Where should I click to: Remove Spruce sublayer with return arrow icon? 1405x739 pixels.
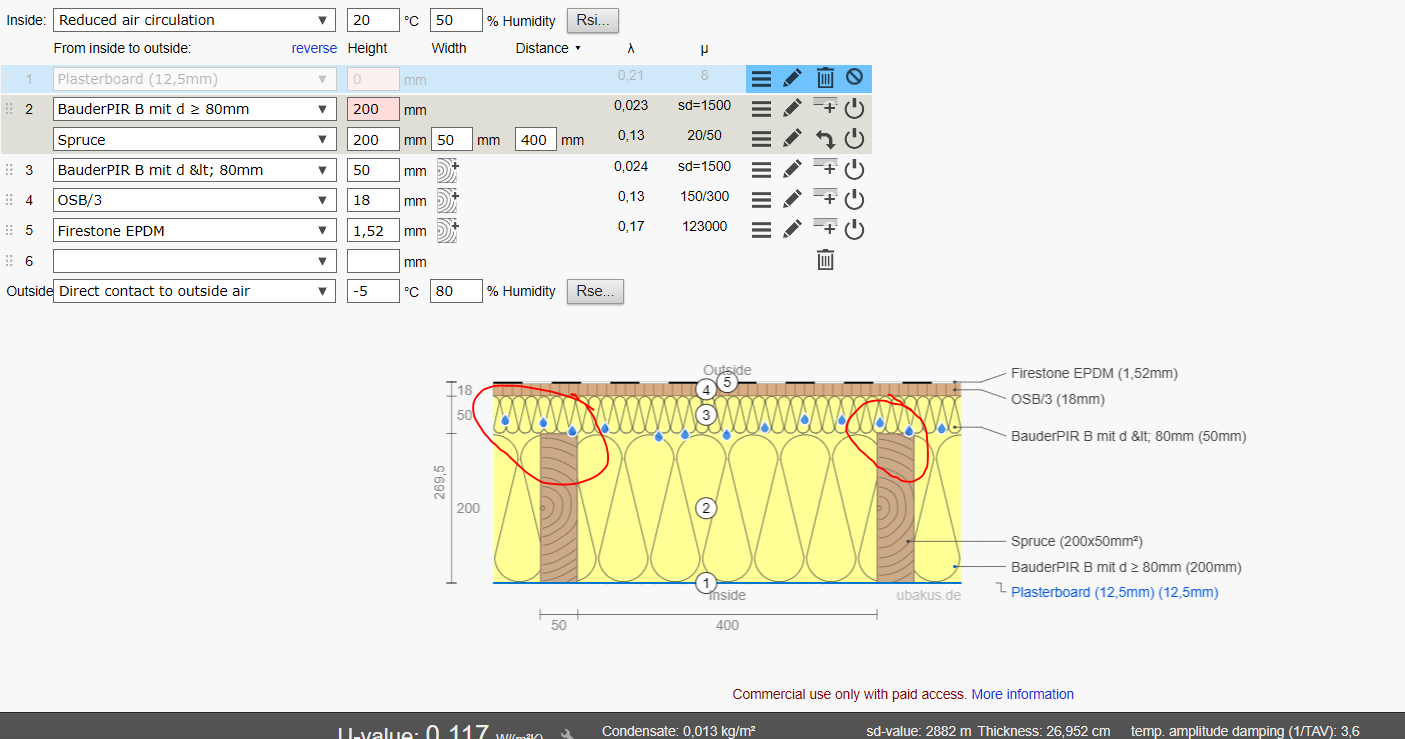pyautogui.click(x=825, y=140)
